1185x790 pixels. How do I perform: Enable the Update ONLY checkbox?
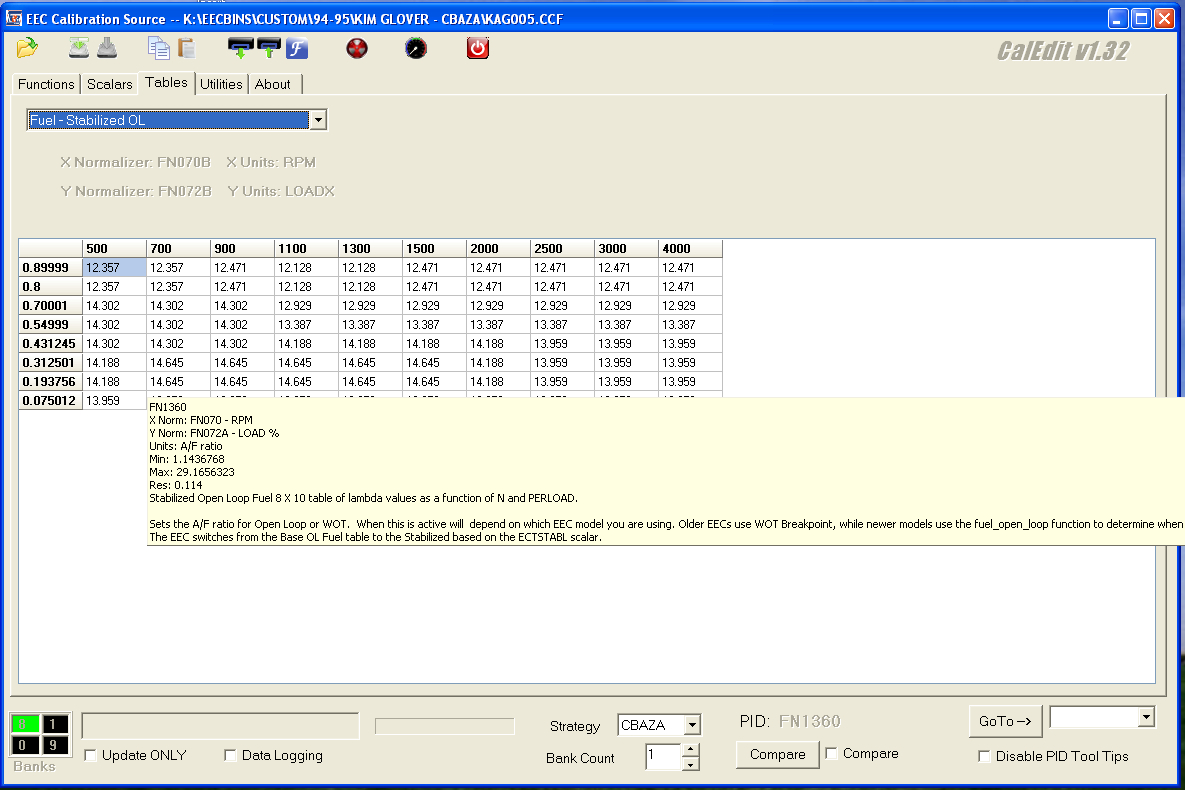91,755
